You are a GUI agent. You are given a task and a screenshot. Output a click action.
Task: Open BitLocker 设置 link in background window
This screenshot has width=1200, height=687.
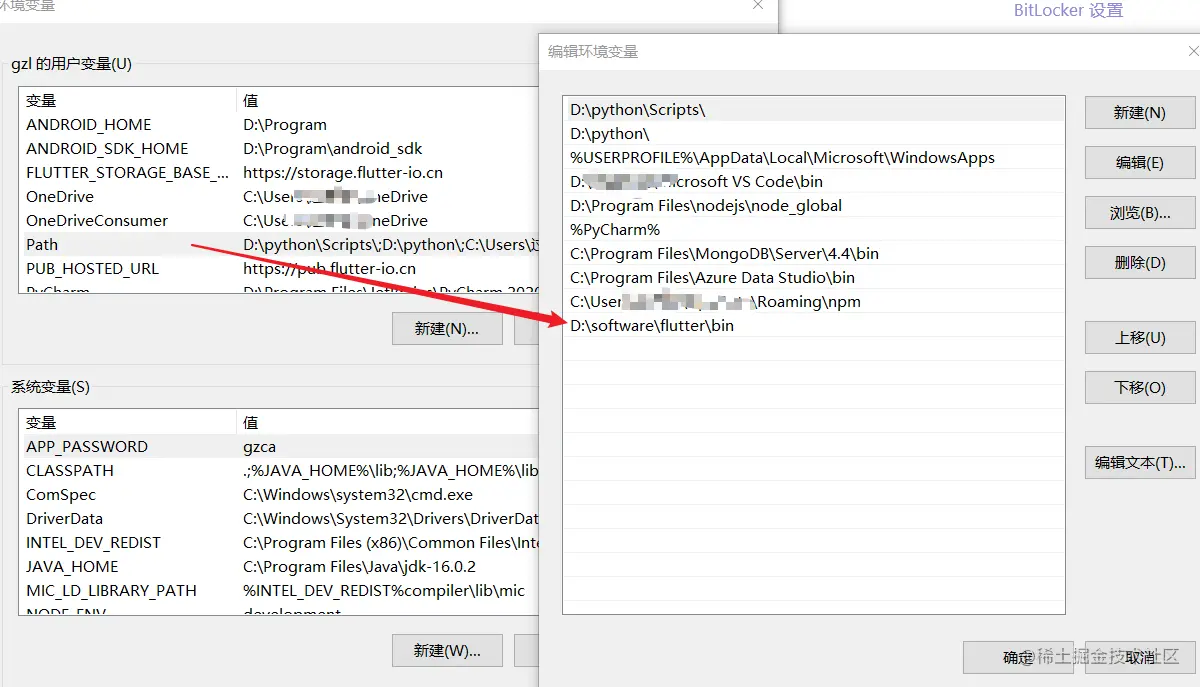tap(1068, 10)
